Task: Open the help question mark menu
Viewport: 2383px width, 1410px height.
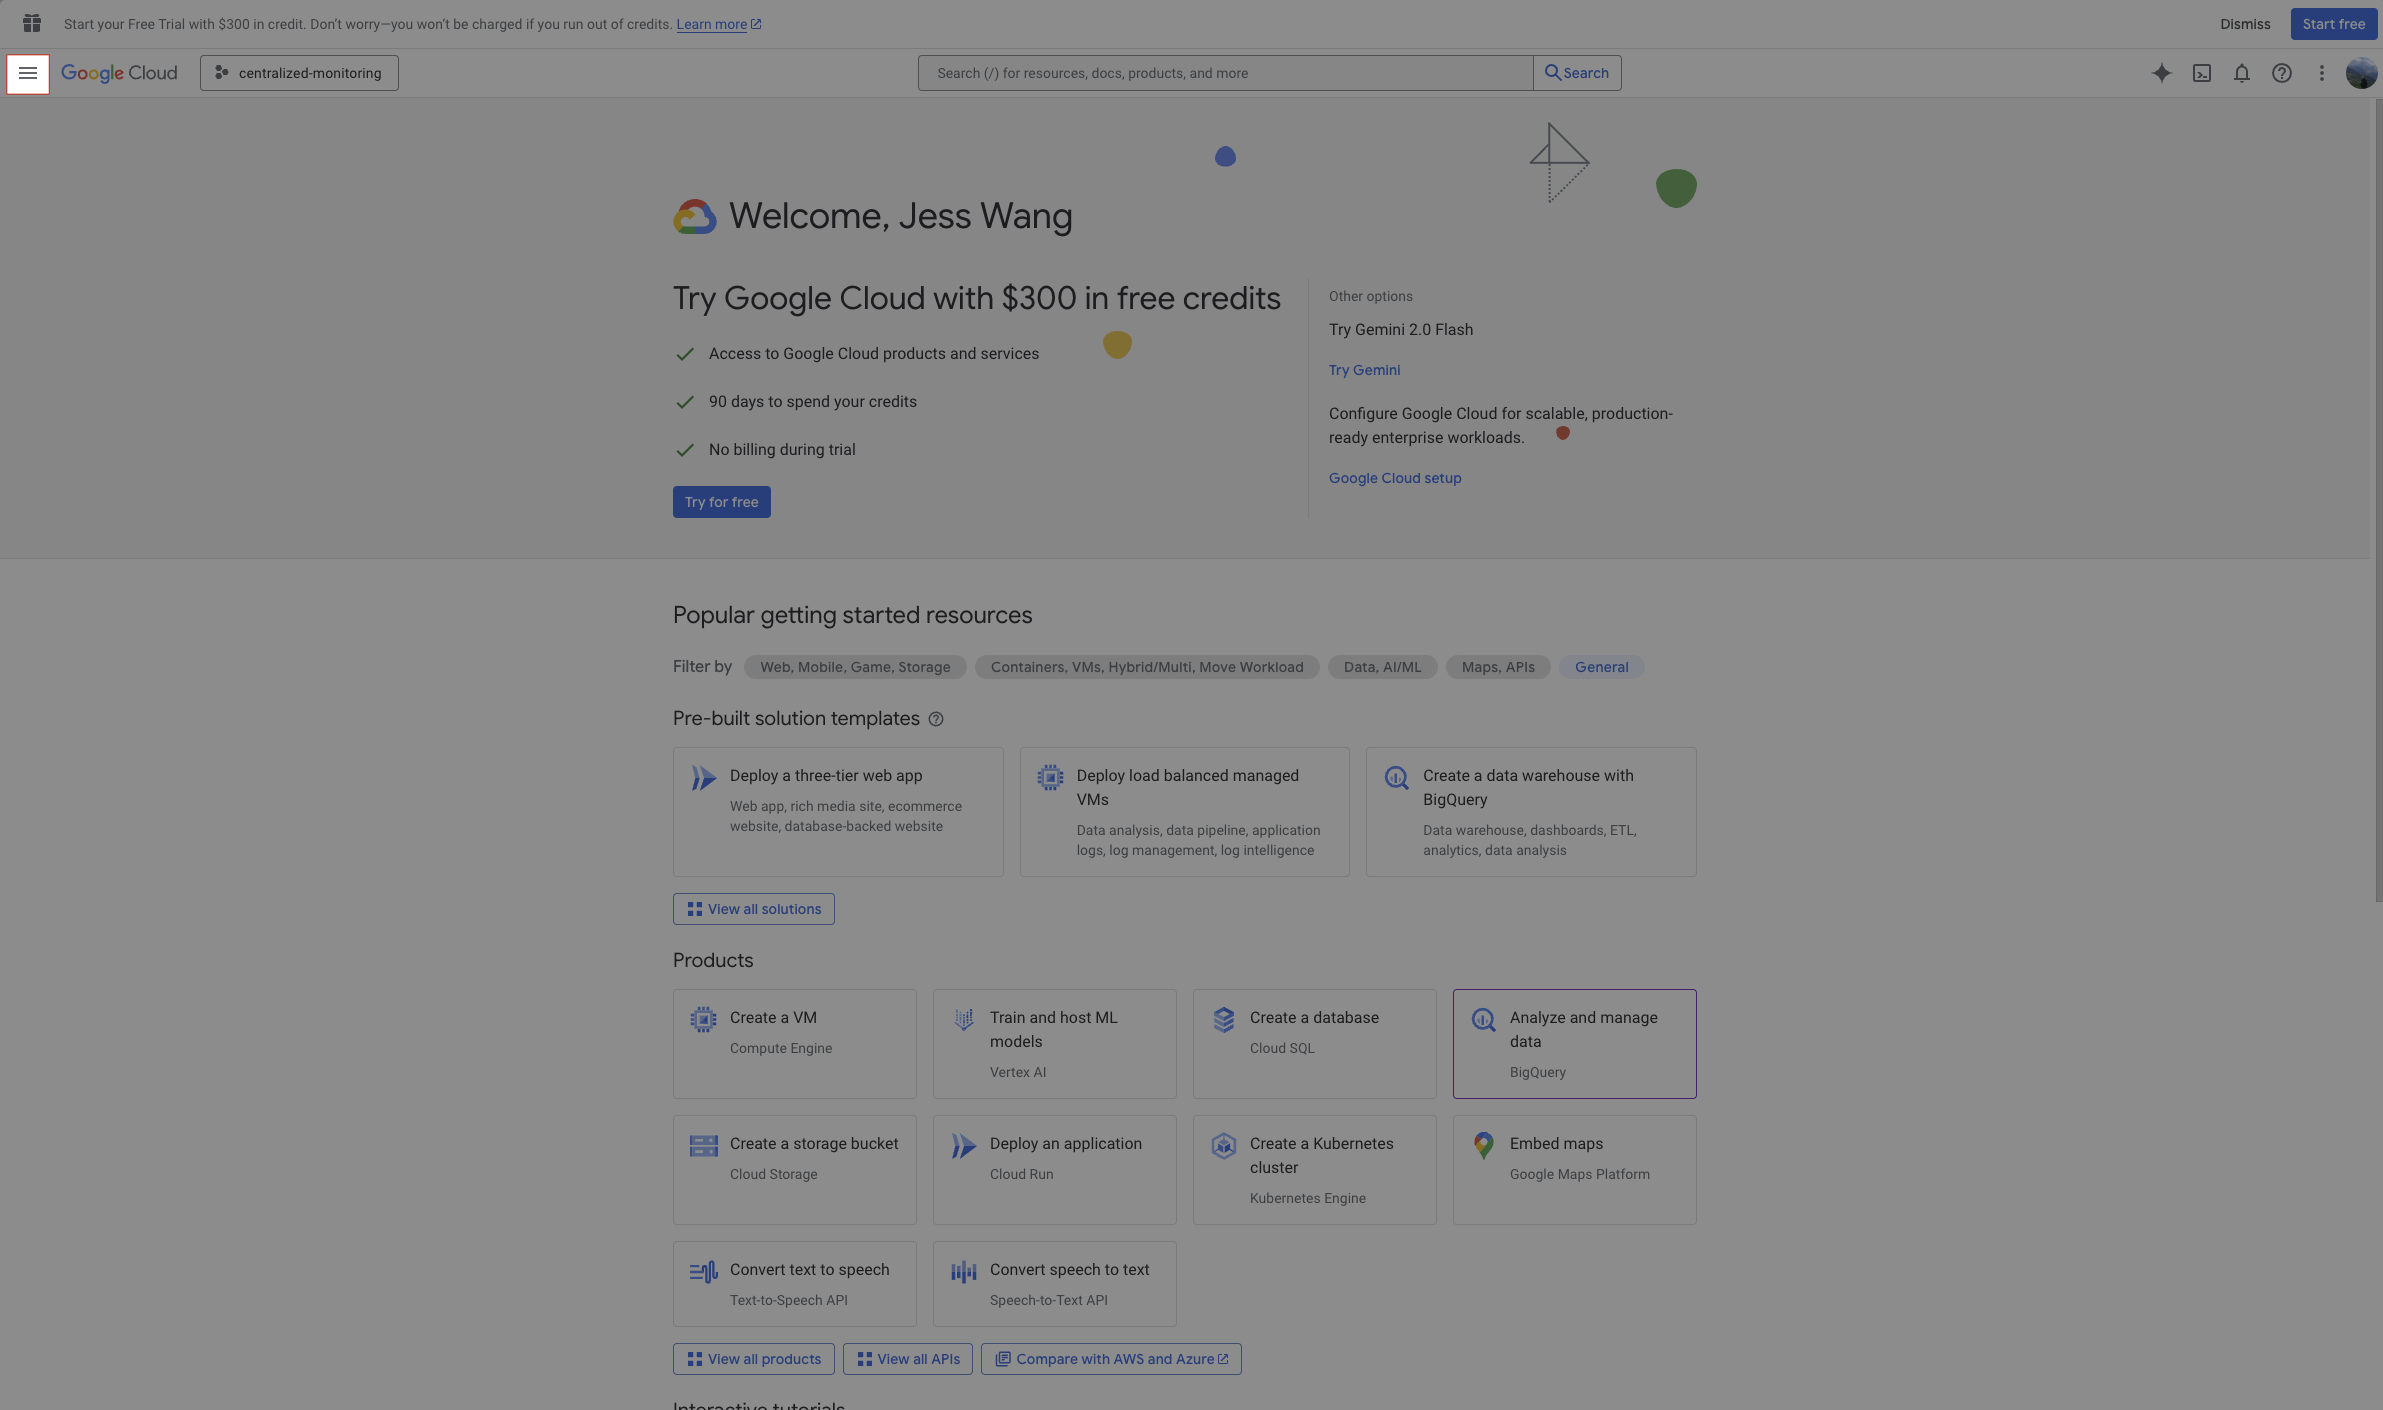Action: click(x=2282, y=73)
